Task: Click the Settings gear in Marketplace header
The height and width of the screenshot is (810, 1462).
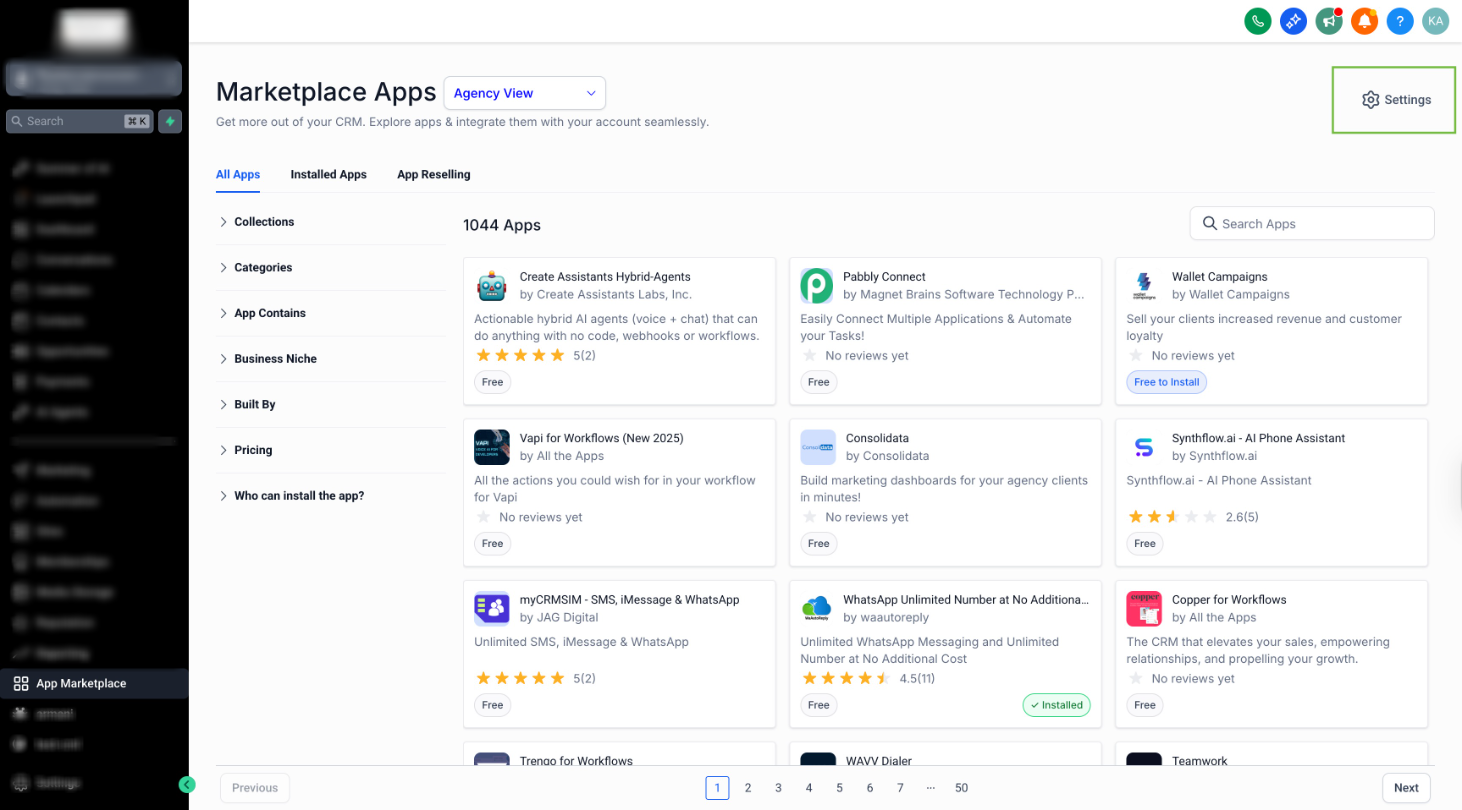Action: pyautogui.click(x=1396, y=100)
